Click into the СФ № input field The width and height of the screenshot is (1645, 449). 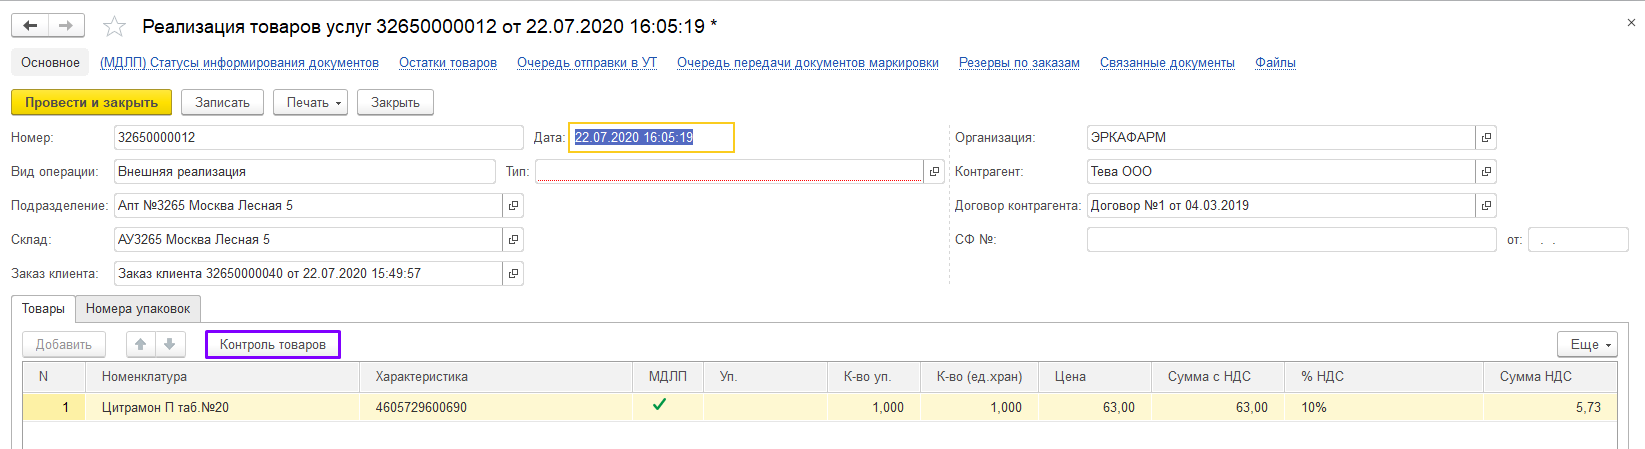pos(1290,240)
